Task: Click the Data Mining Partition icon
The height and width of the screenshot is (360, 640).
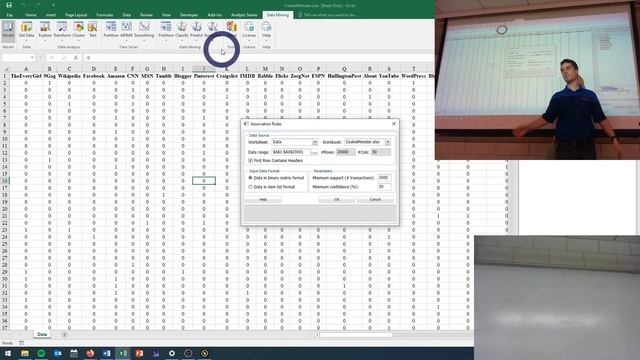Action: 166,30
